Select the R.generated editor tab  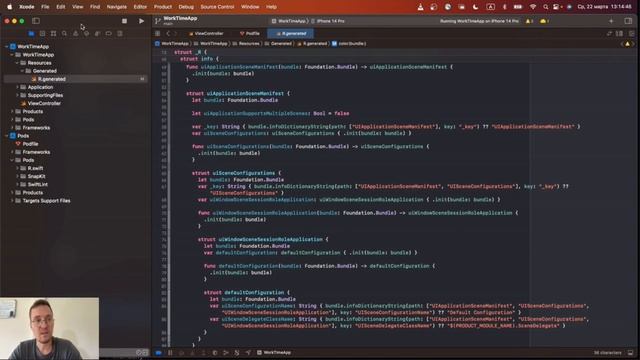coord(291,33)
